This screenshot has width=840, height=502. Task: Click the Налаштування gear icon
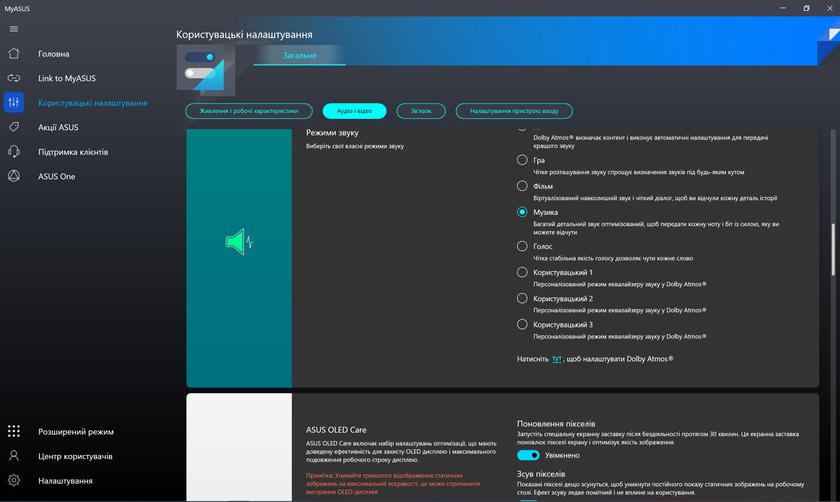point(14,481)
